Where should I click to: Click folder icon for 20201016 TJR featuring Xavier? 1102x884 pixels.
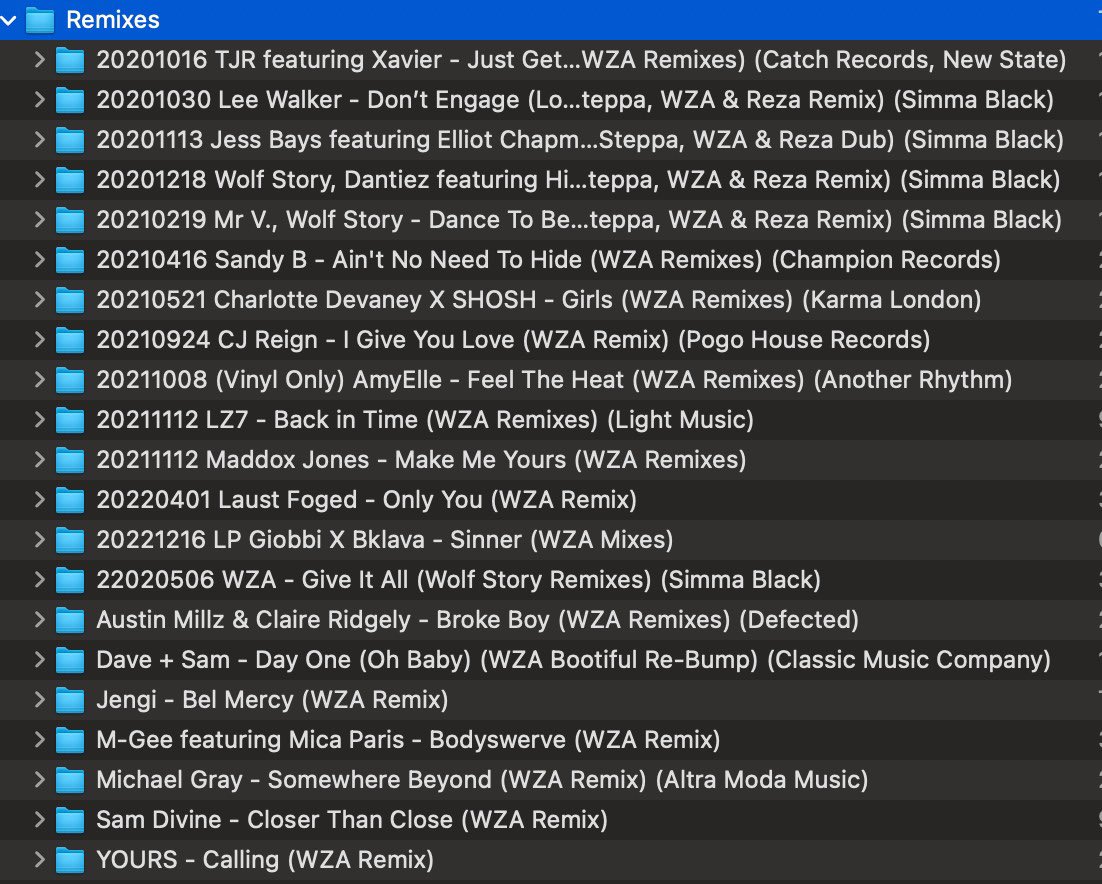coord(70,60)
